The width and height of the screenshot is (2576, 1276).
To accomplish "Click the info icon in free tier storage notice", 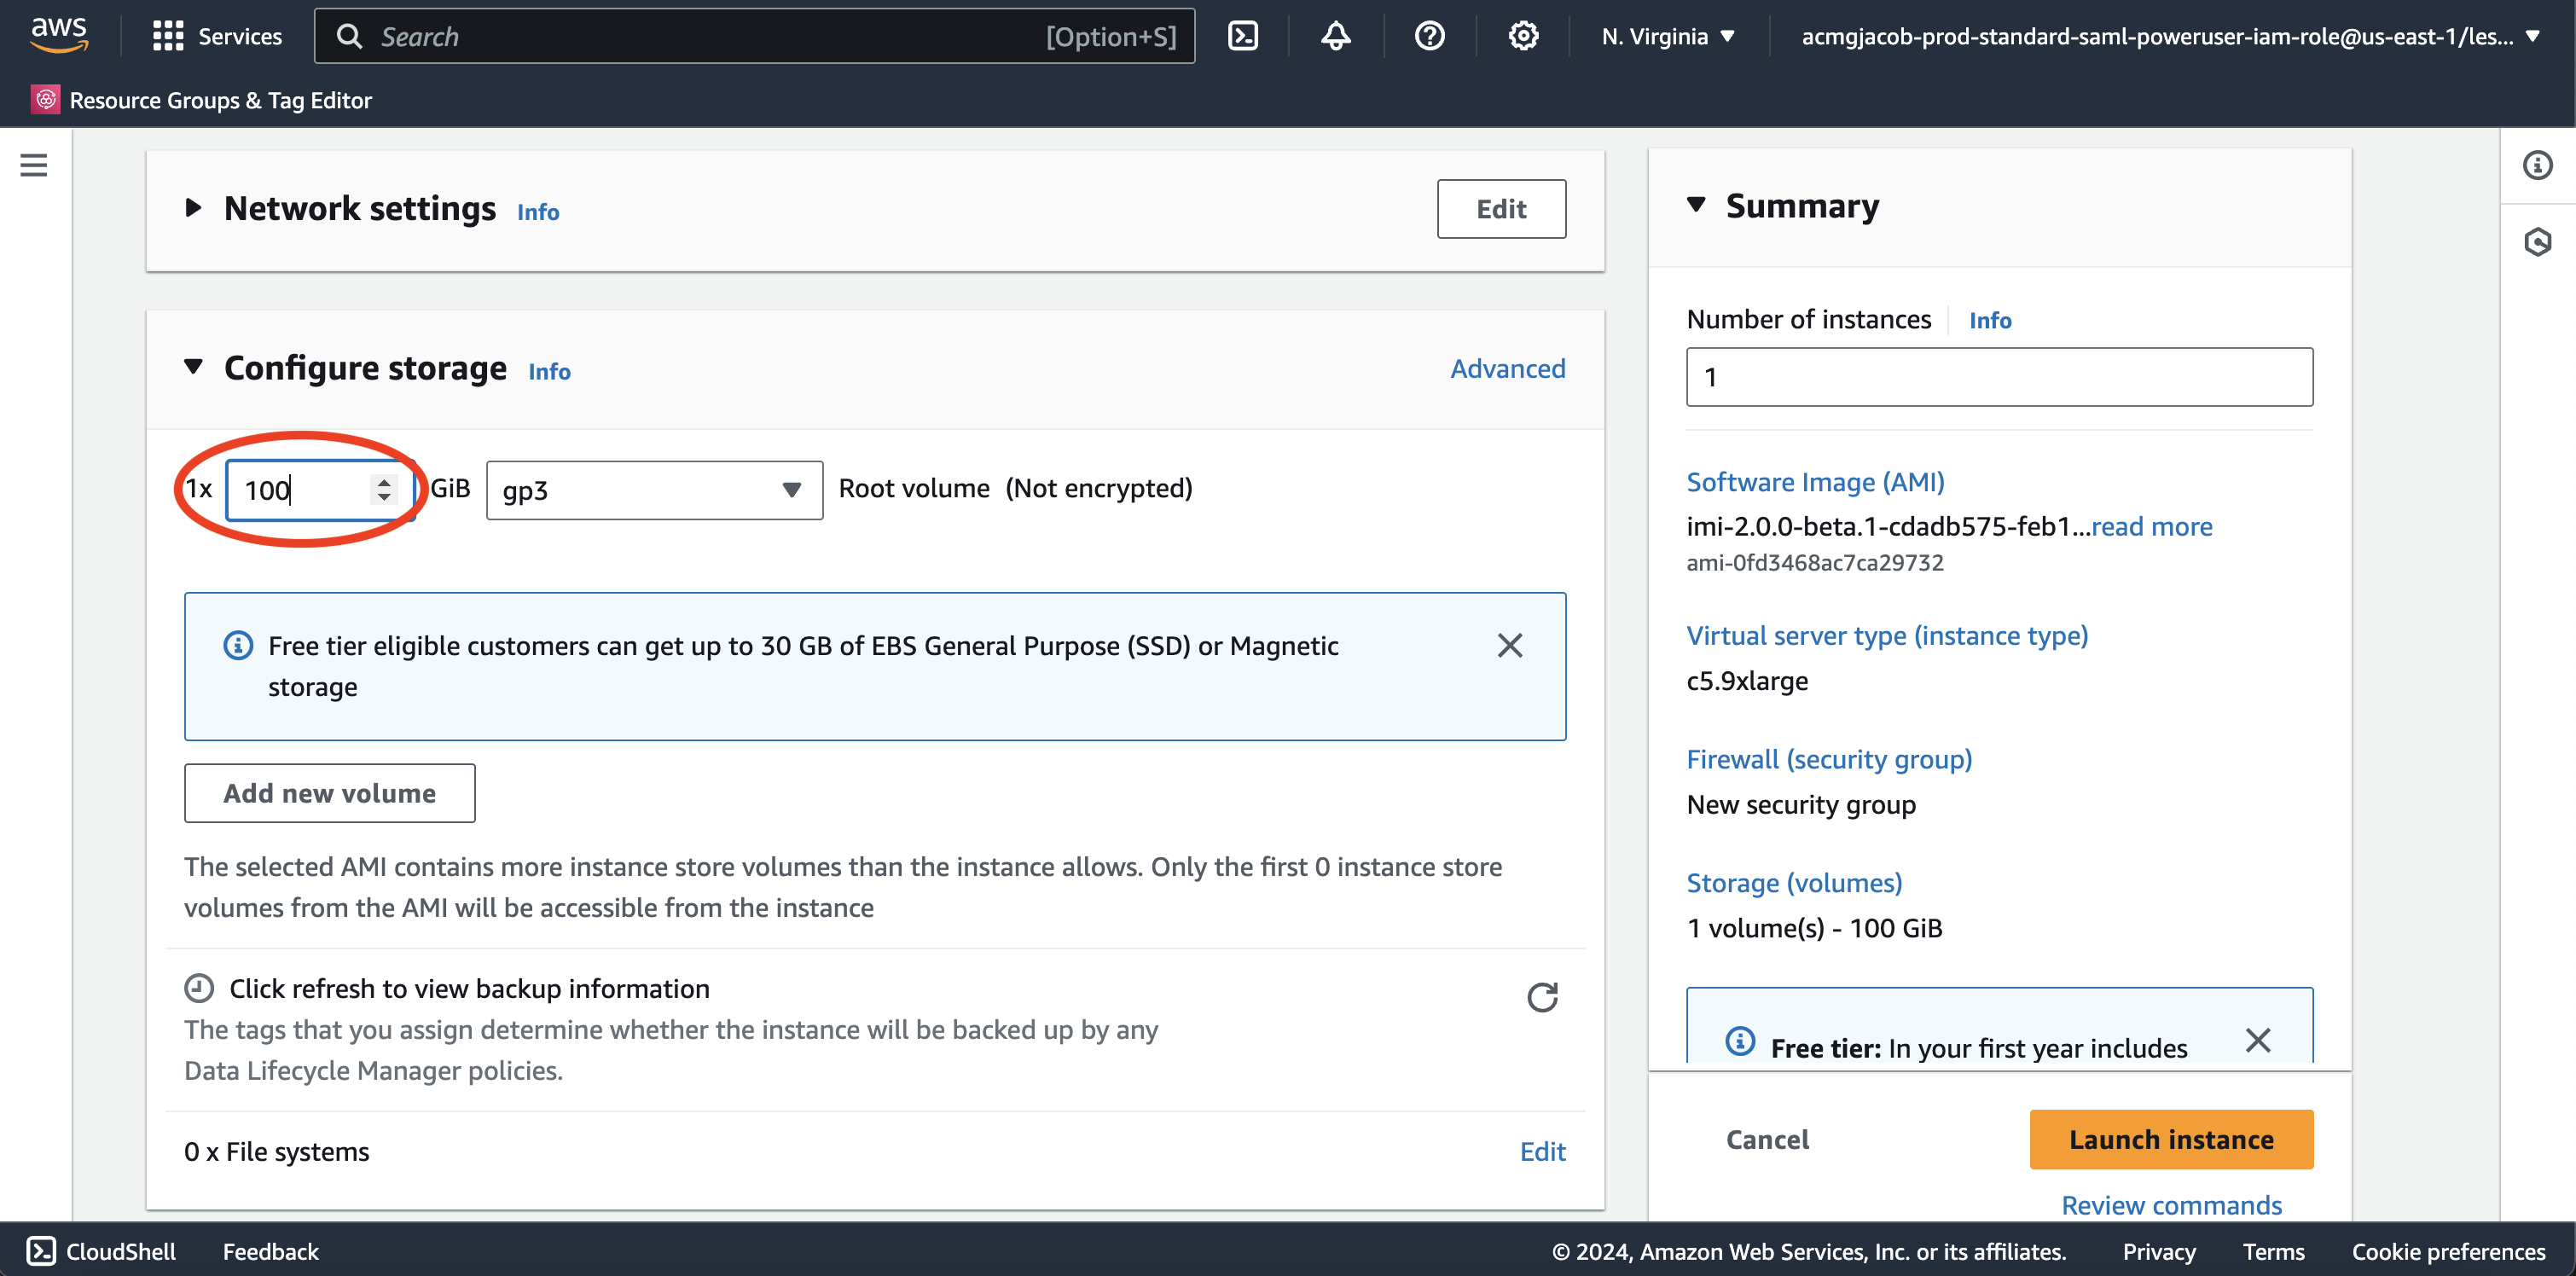I will (238, 646).
